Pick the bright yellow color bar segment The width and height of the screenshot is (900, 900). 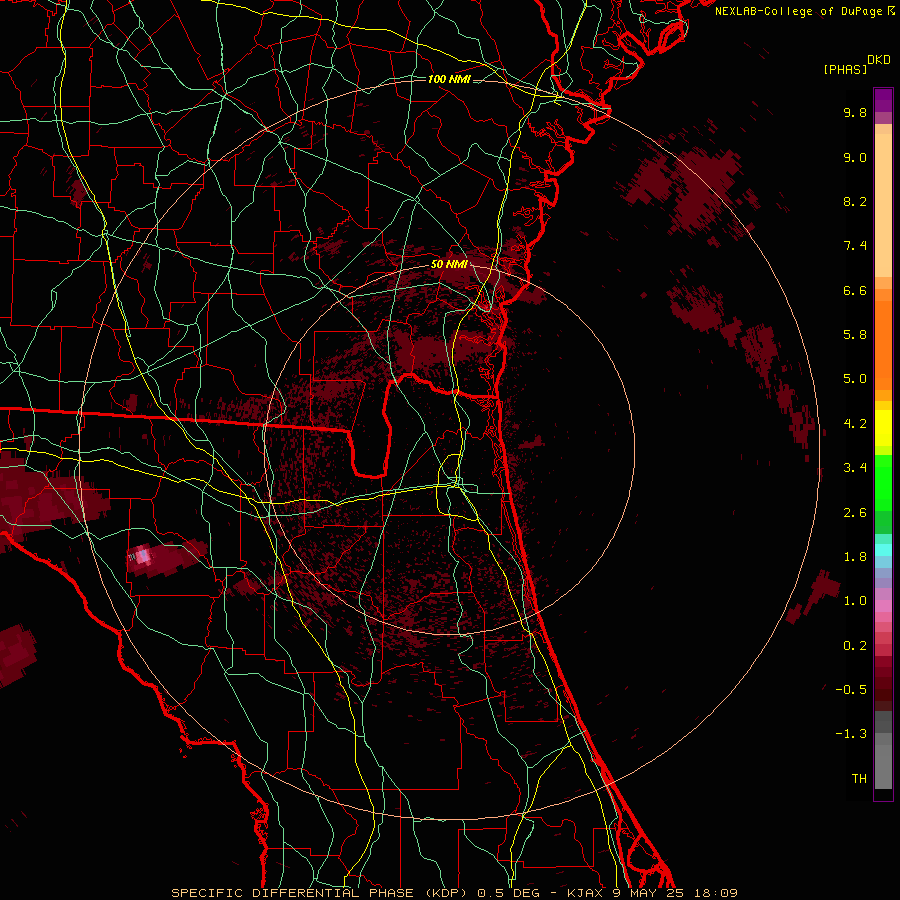pyautogui.click(x=883, y=428)
